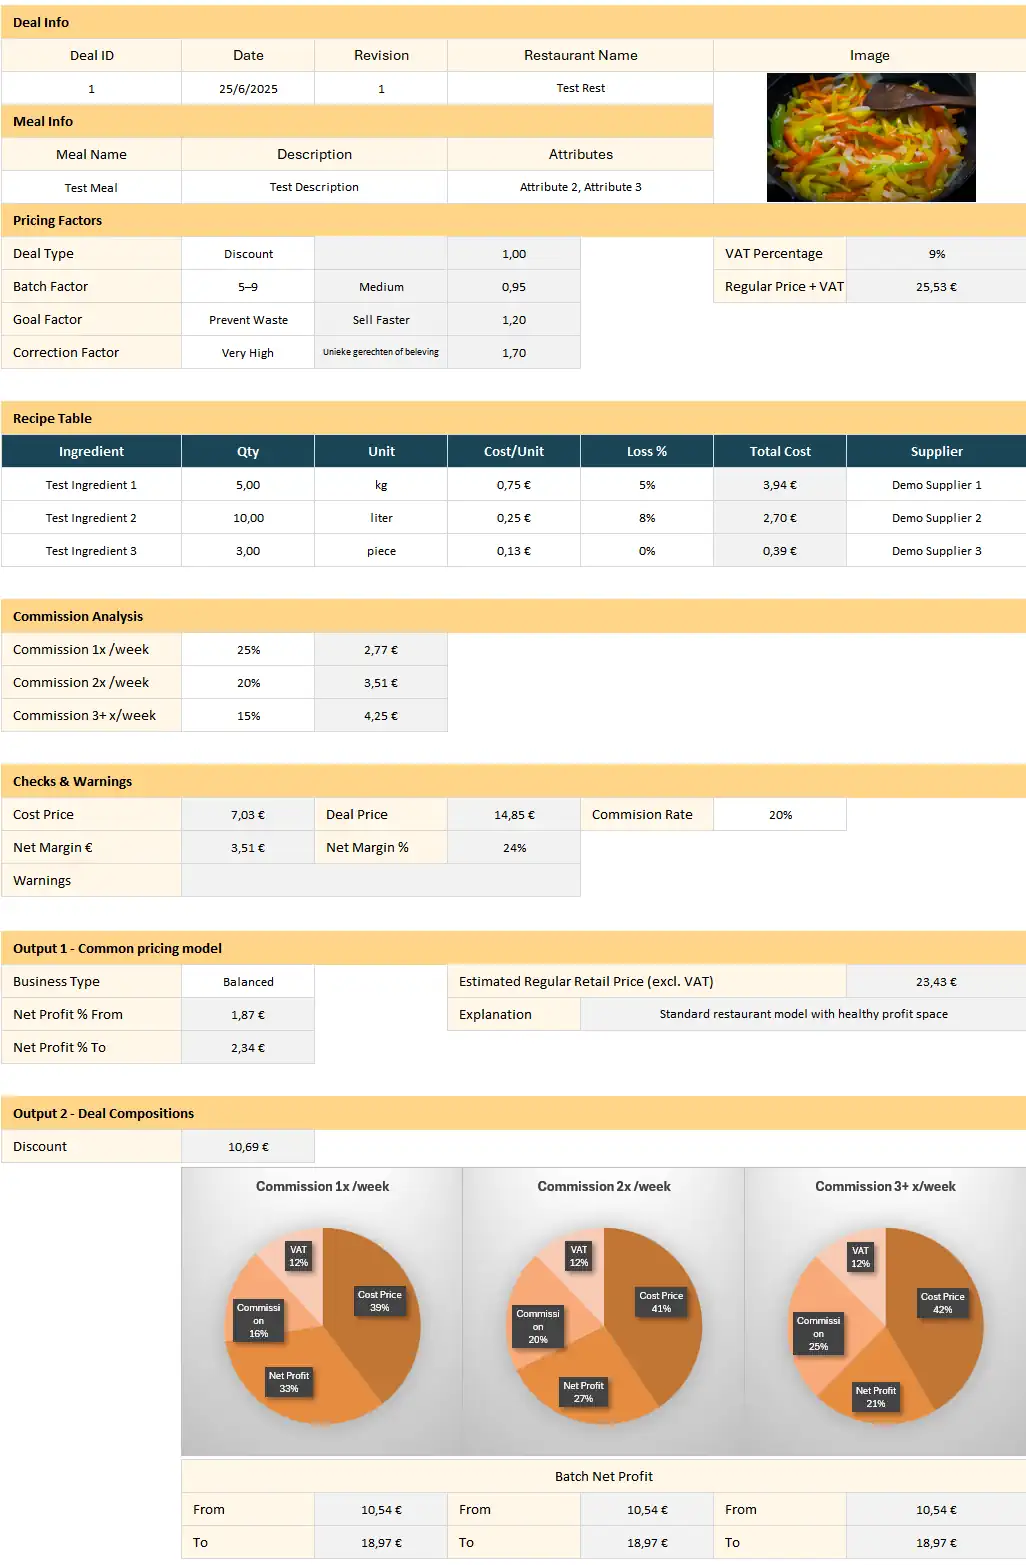Viewport: 1026px width, 1565px height.
Task: Click the meal photo thumbnail of stir-fried vegetables
Action: pyautogui.click(x=871, y=138)
